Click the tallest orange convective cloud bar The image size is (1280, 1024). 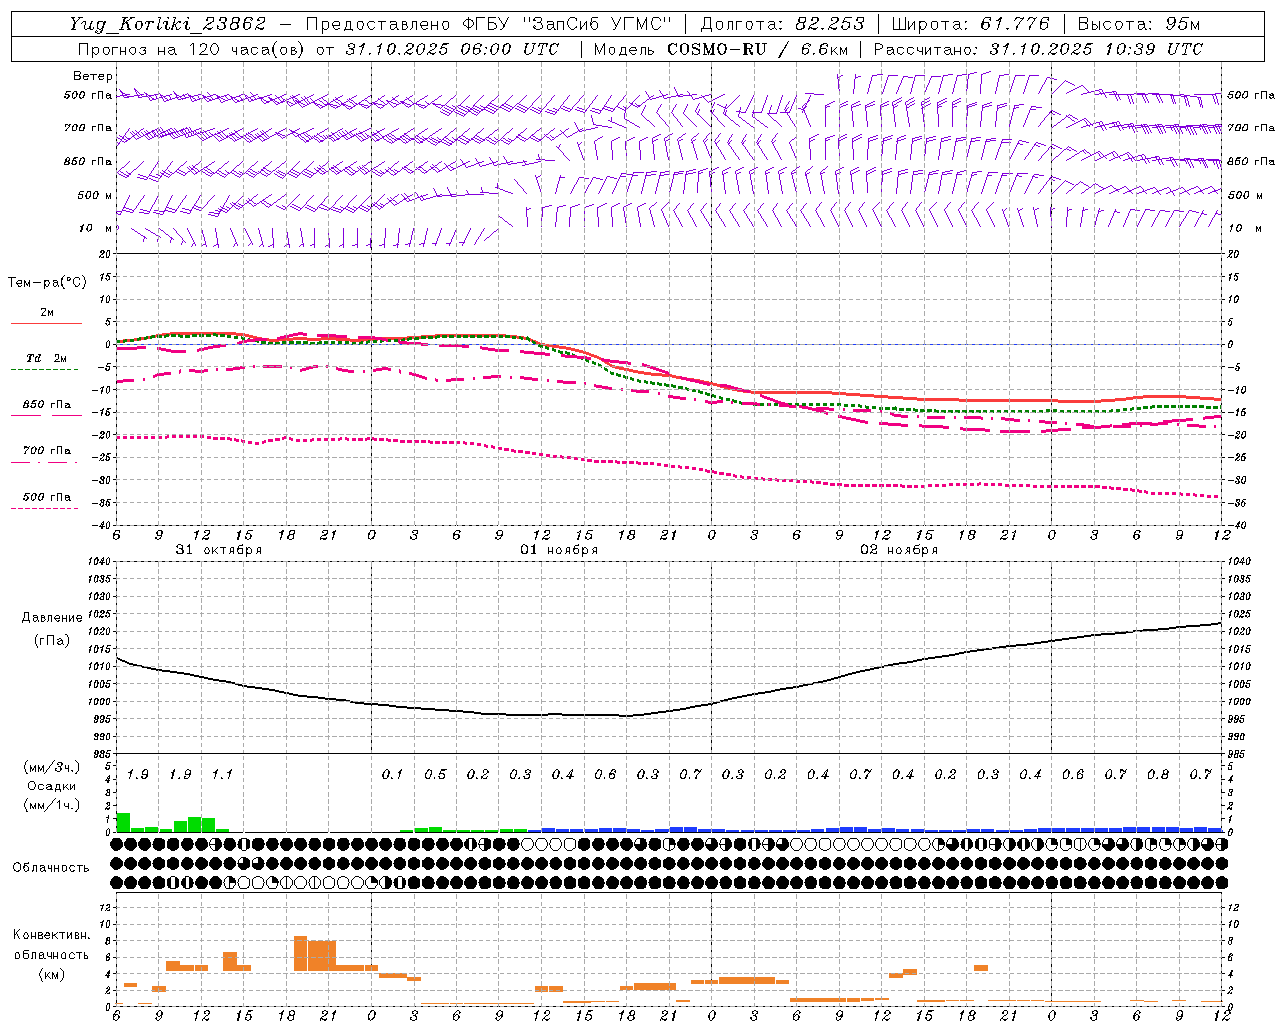click(300, 953)
